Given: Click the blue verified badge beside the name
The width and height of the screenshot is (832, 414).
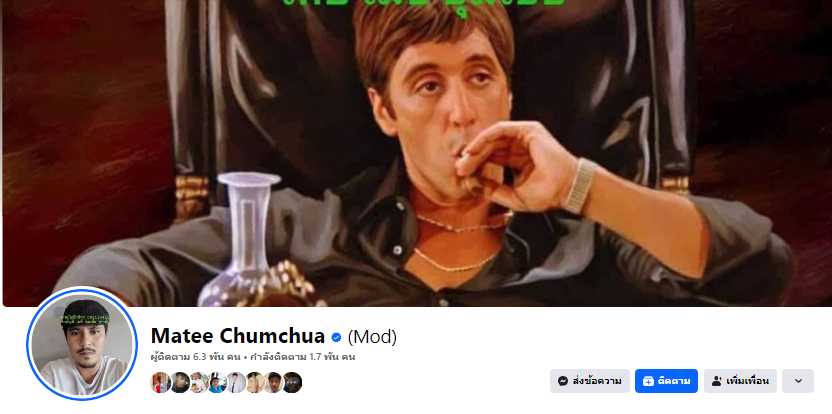Looking at the screenshot, I should (x=336, y=337).
